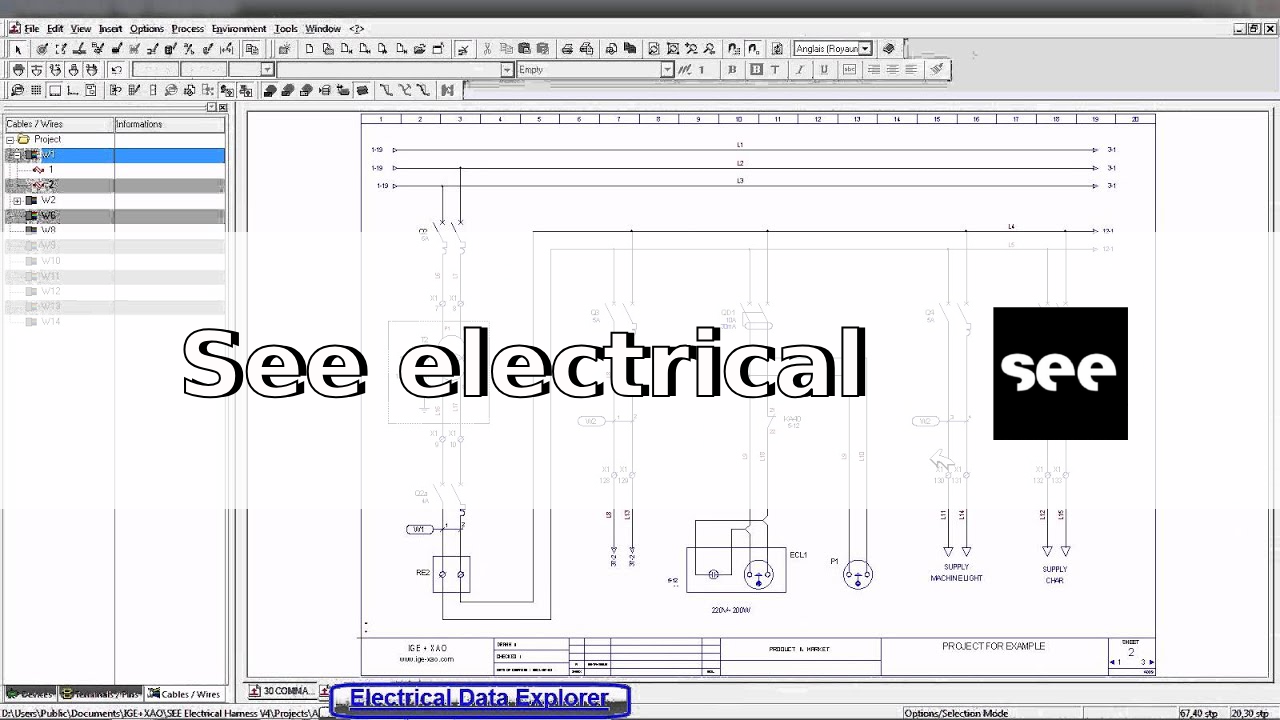
Task: Click the line style squiggle icon
Action: [685, 69]
